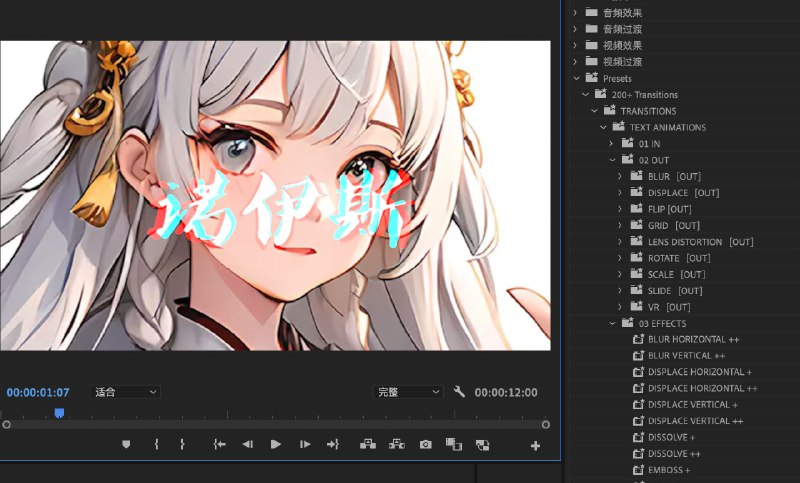This screenshot has height=483, width=800.
Task: Expand the 01 IN folder
Action: 613,144
